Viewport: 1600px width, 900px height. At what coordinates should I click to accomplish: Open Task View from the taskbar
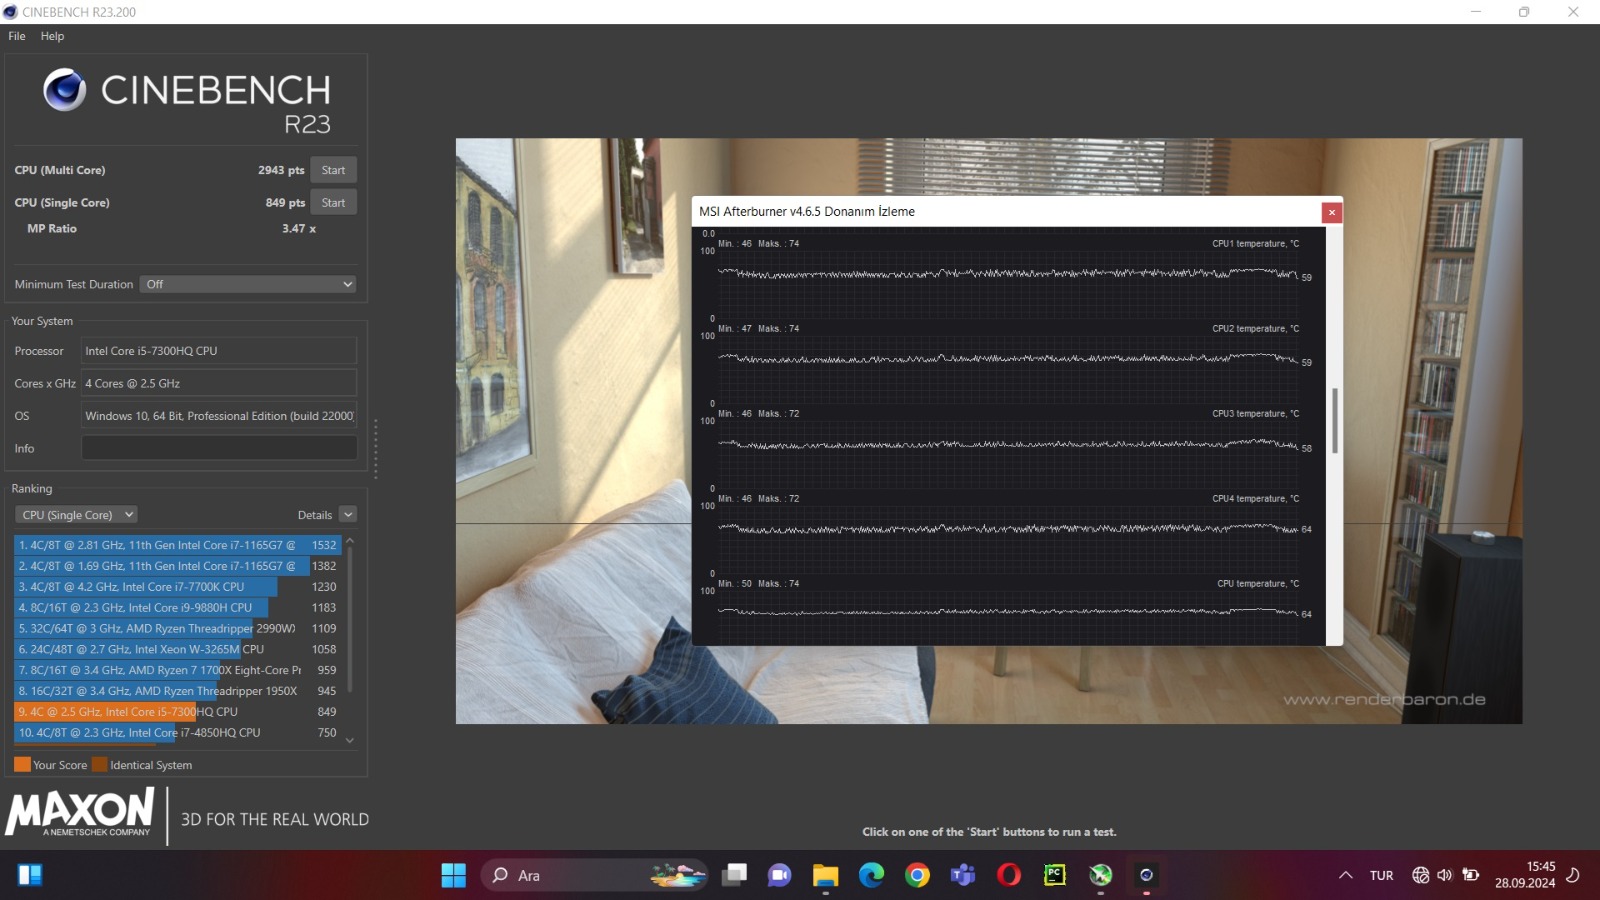(x=735, y=875)
